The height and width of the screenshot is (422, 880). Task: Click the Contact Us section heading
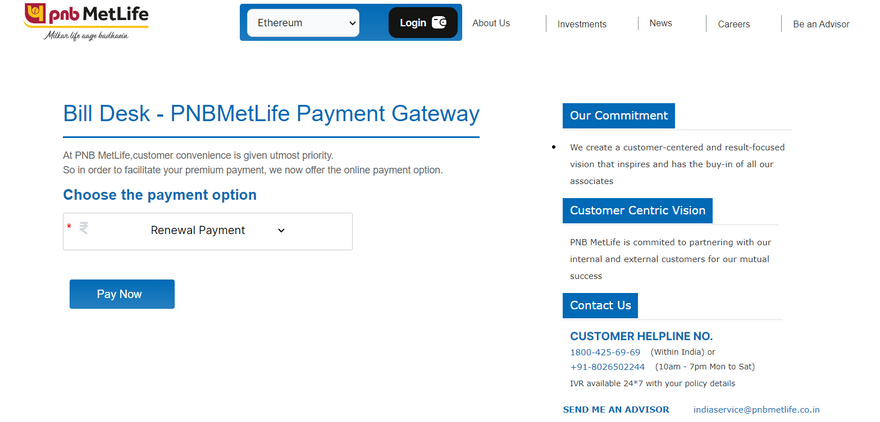[600, 305]
